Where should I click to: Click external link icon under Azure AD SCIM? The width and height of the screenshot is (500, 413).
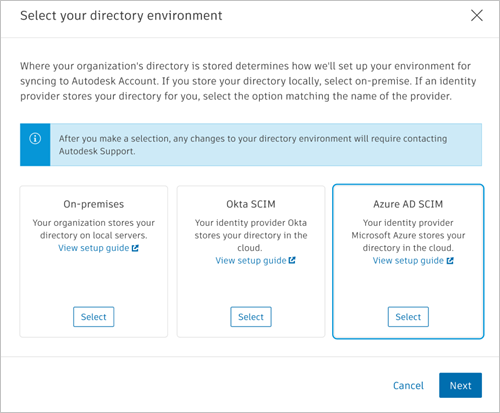450,261
